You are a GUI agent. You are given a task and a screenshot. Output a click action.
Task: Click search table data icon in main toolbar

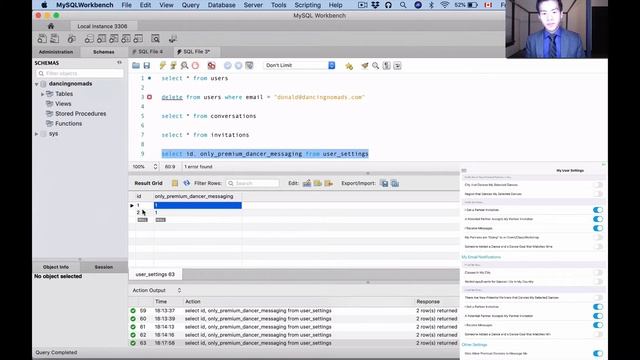(156, 39)
